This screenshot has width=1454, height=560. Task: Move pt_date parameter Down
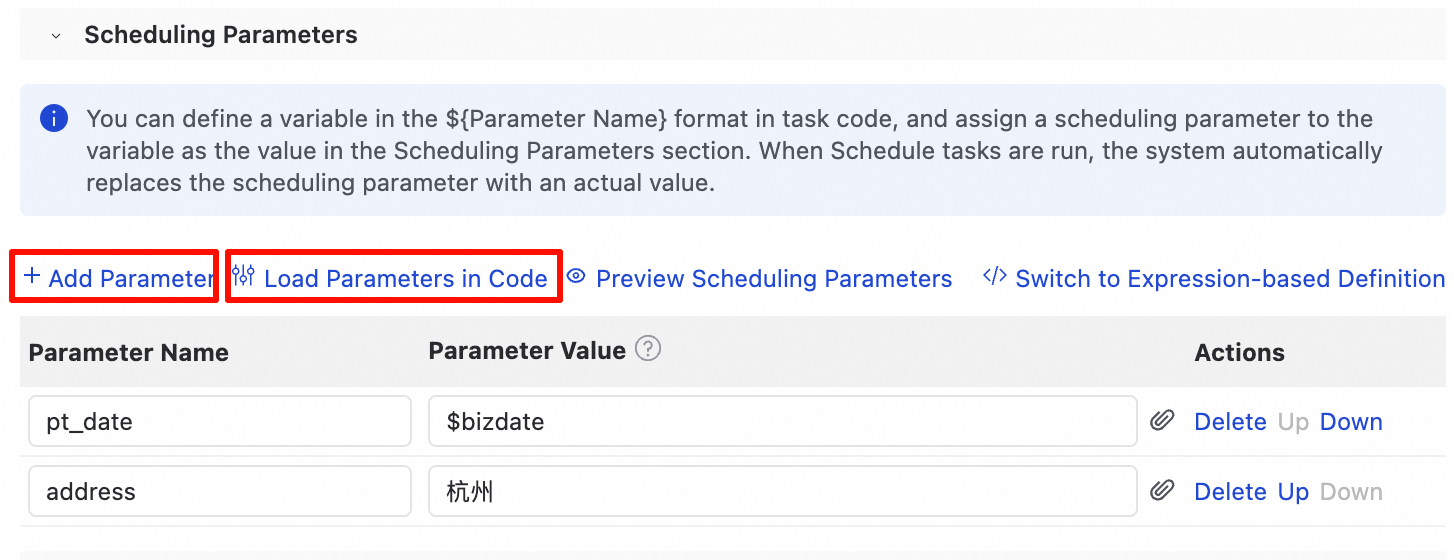(1351, 422)
